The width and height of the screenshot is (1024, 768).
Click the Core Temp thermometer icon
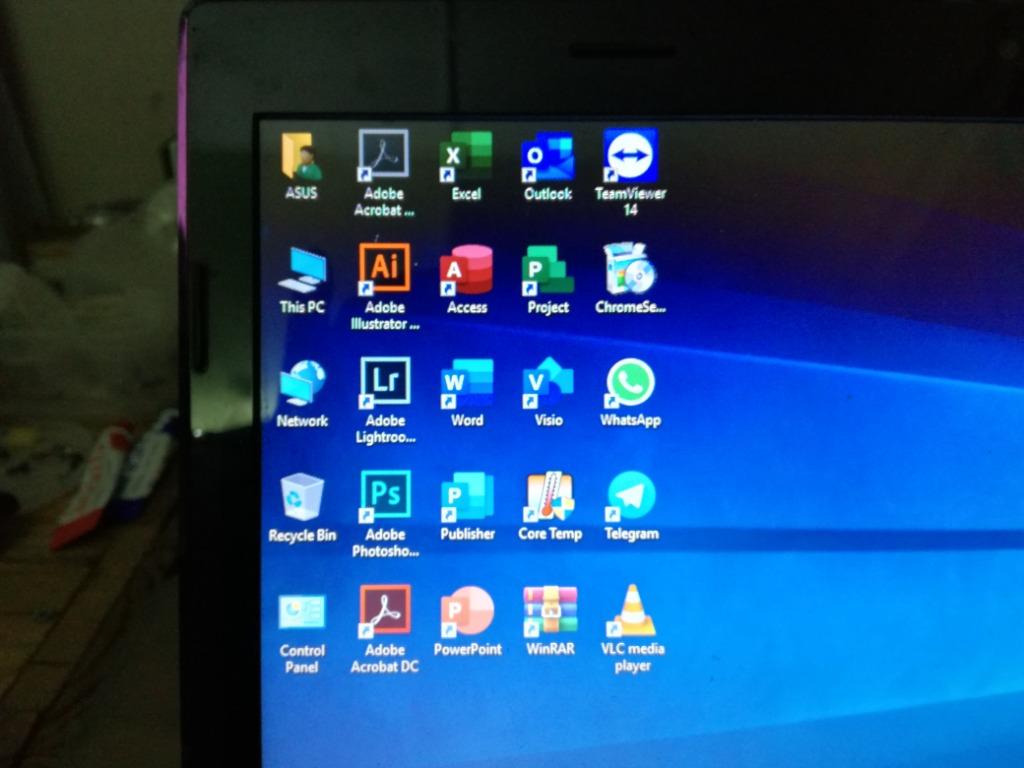pos(550,497)
